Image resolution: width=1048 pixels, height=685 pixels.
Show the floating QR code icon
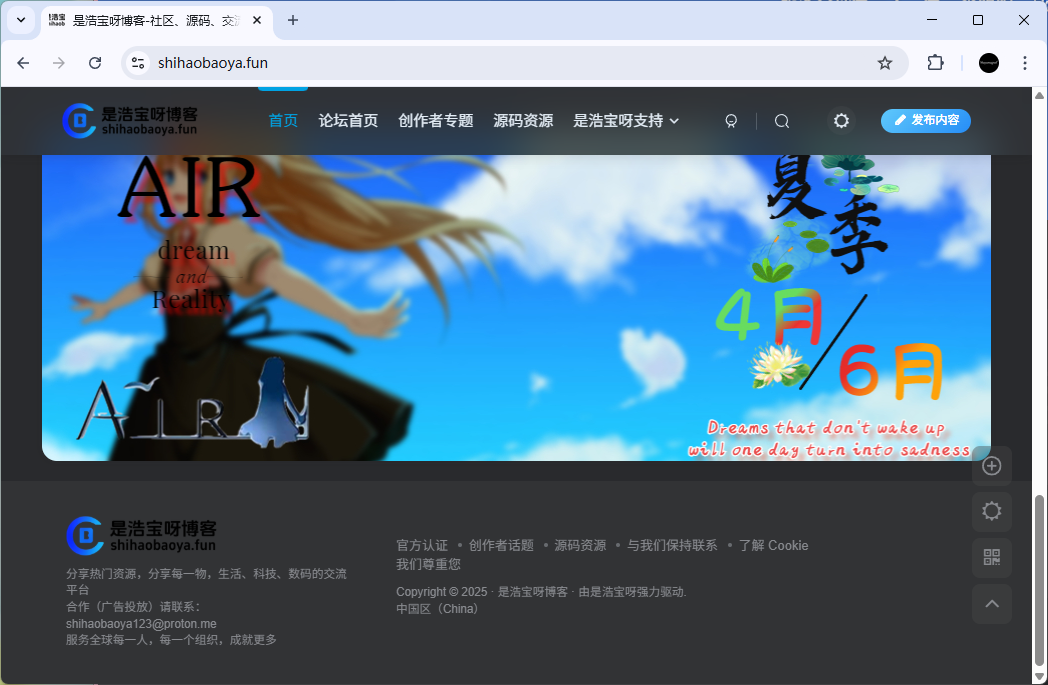click(x=991, y=557)
